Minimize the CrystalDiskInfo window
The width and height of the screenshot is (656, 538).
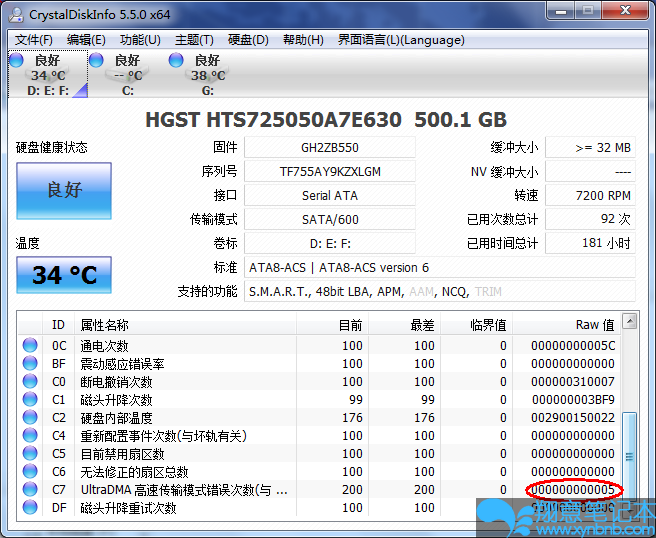(561, 10)
